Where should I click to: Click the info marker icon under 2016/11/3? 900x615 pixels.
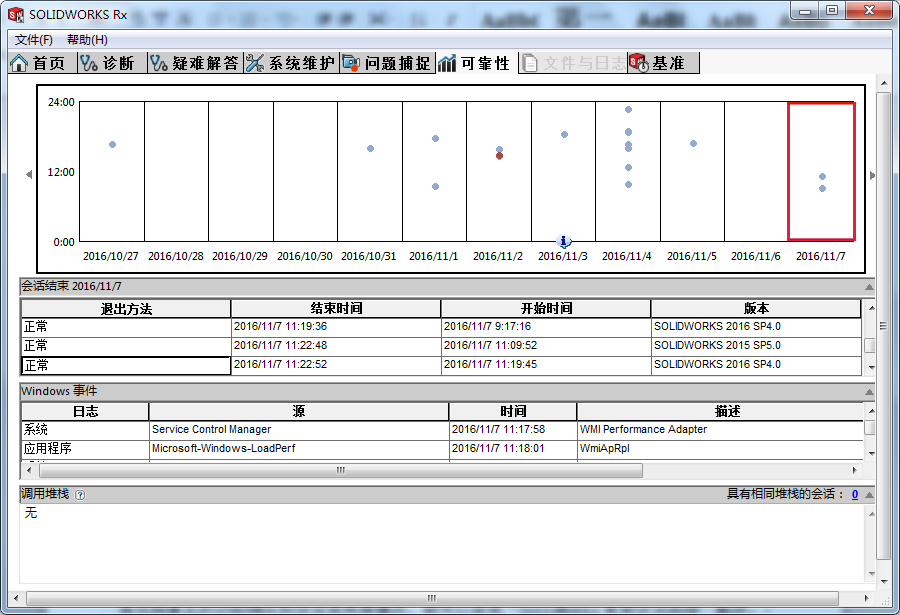pos(564,241)
